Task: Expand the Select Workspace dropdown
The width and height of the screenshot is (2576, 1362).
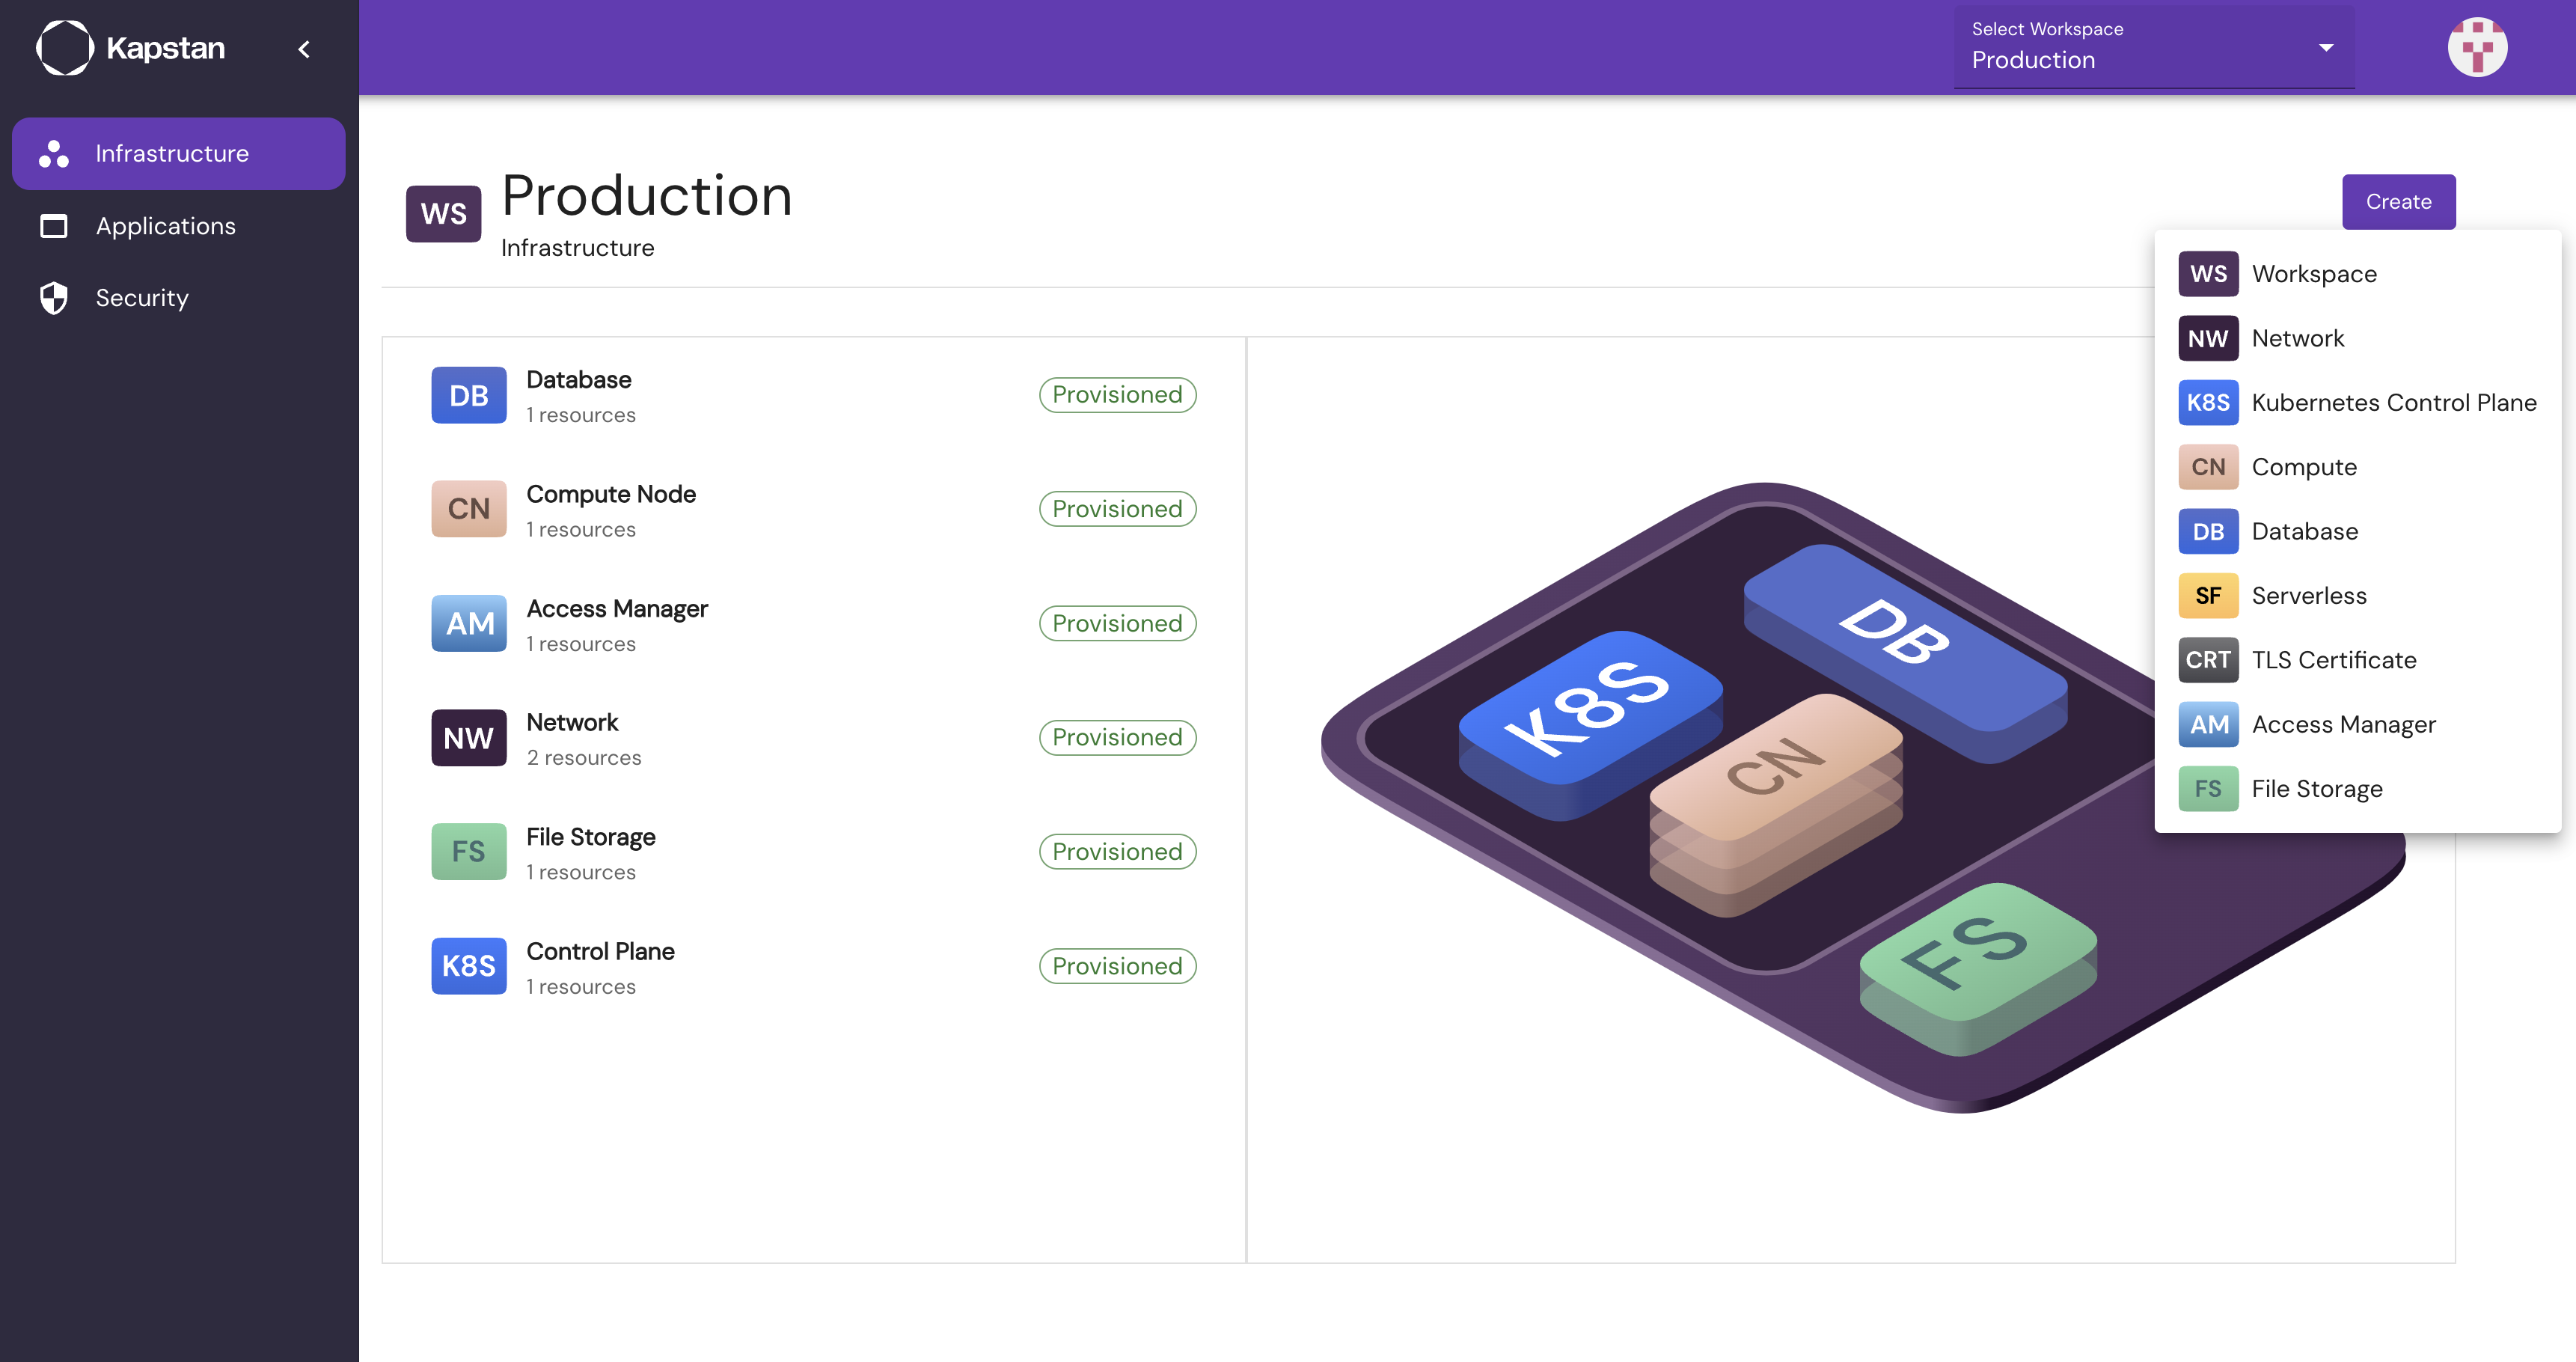Action: 2324,46
